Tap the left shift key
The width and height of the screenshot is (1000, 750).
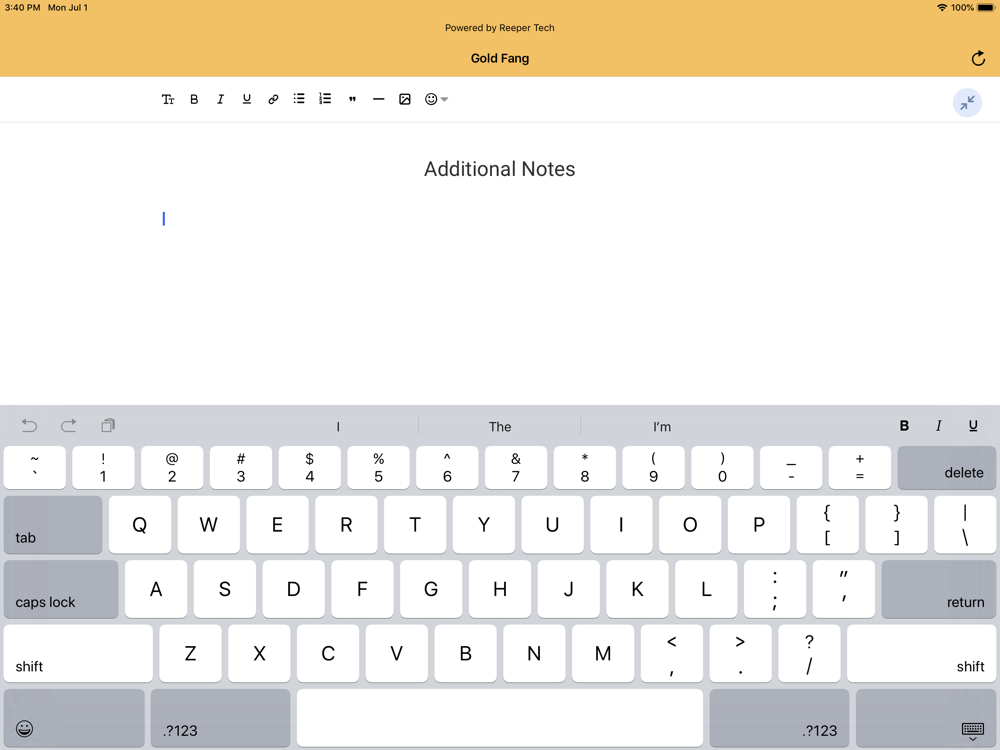(78, 654)
